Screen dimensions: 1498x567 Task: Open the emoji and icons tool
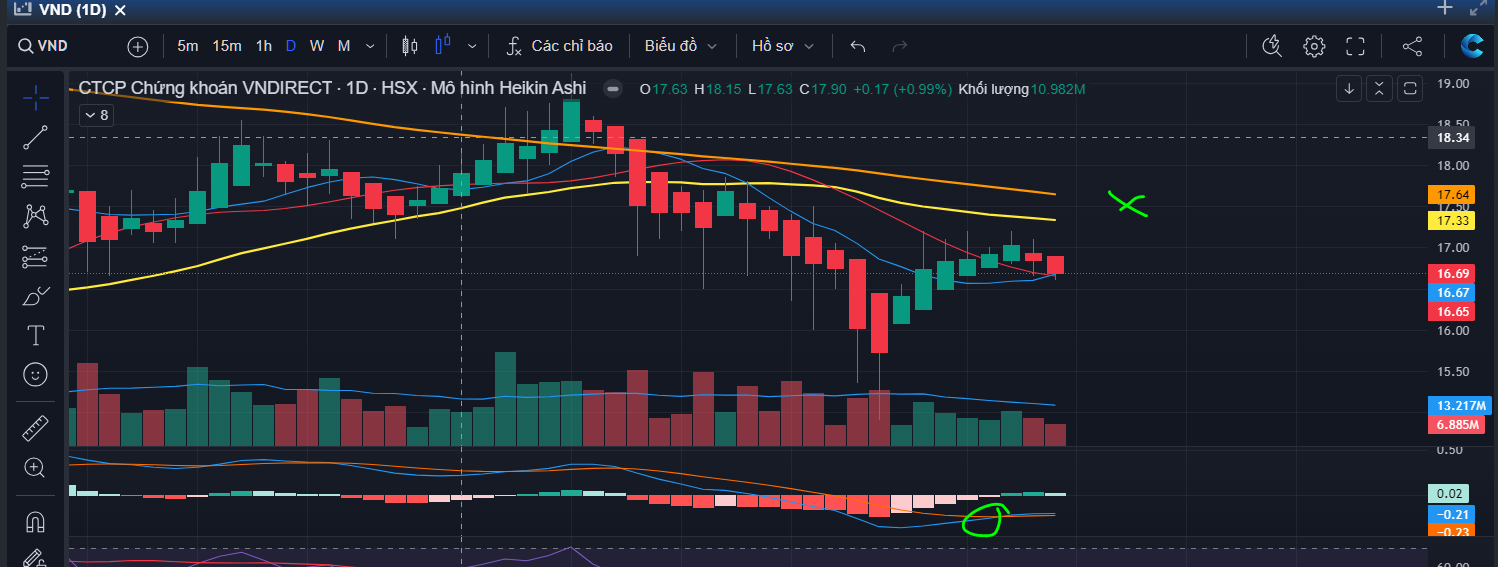[36, 375]
